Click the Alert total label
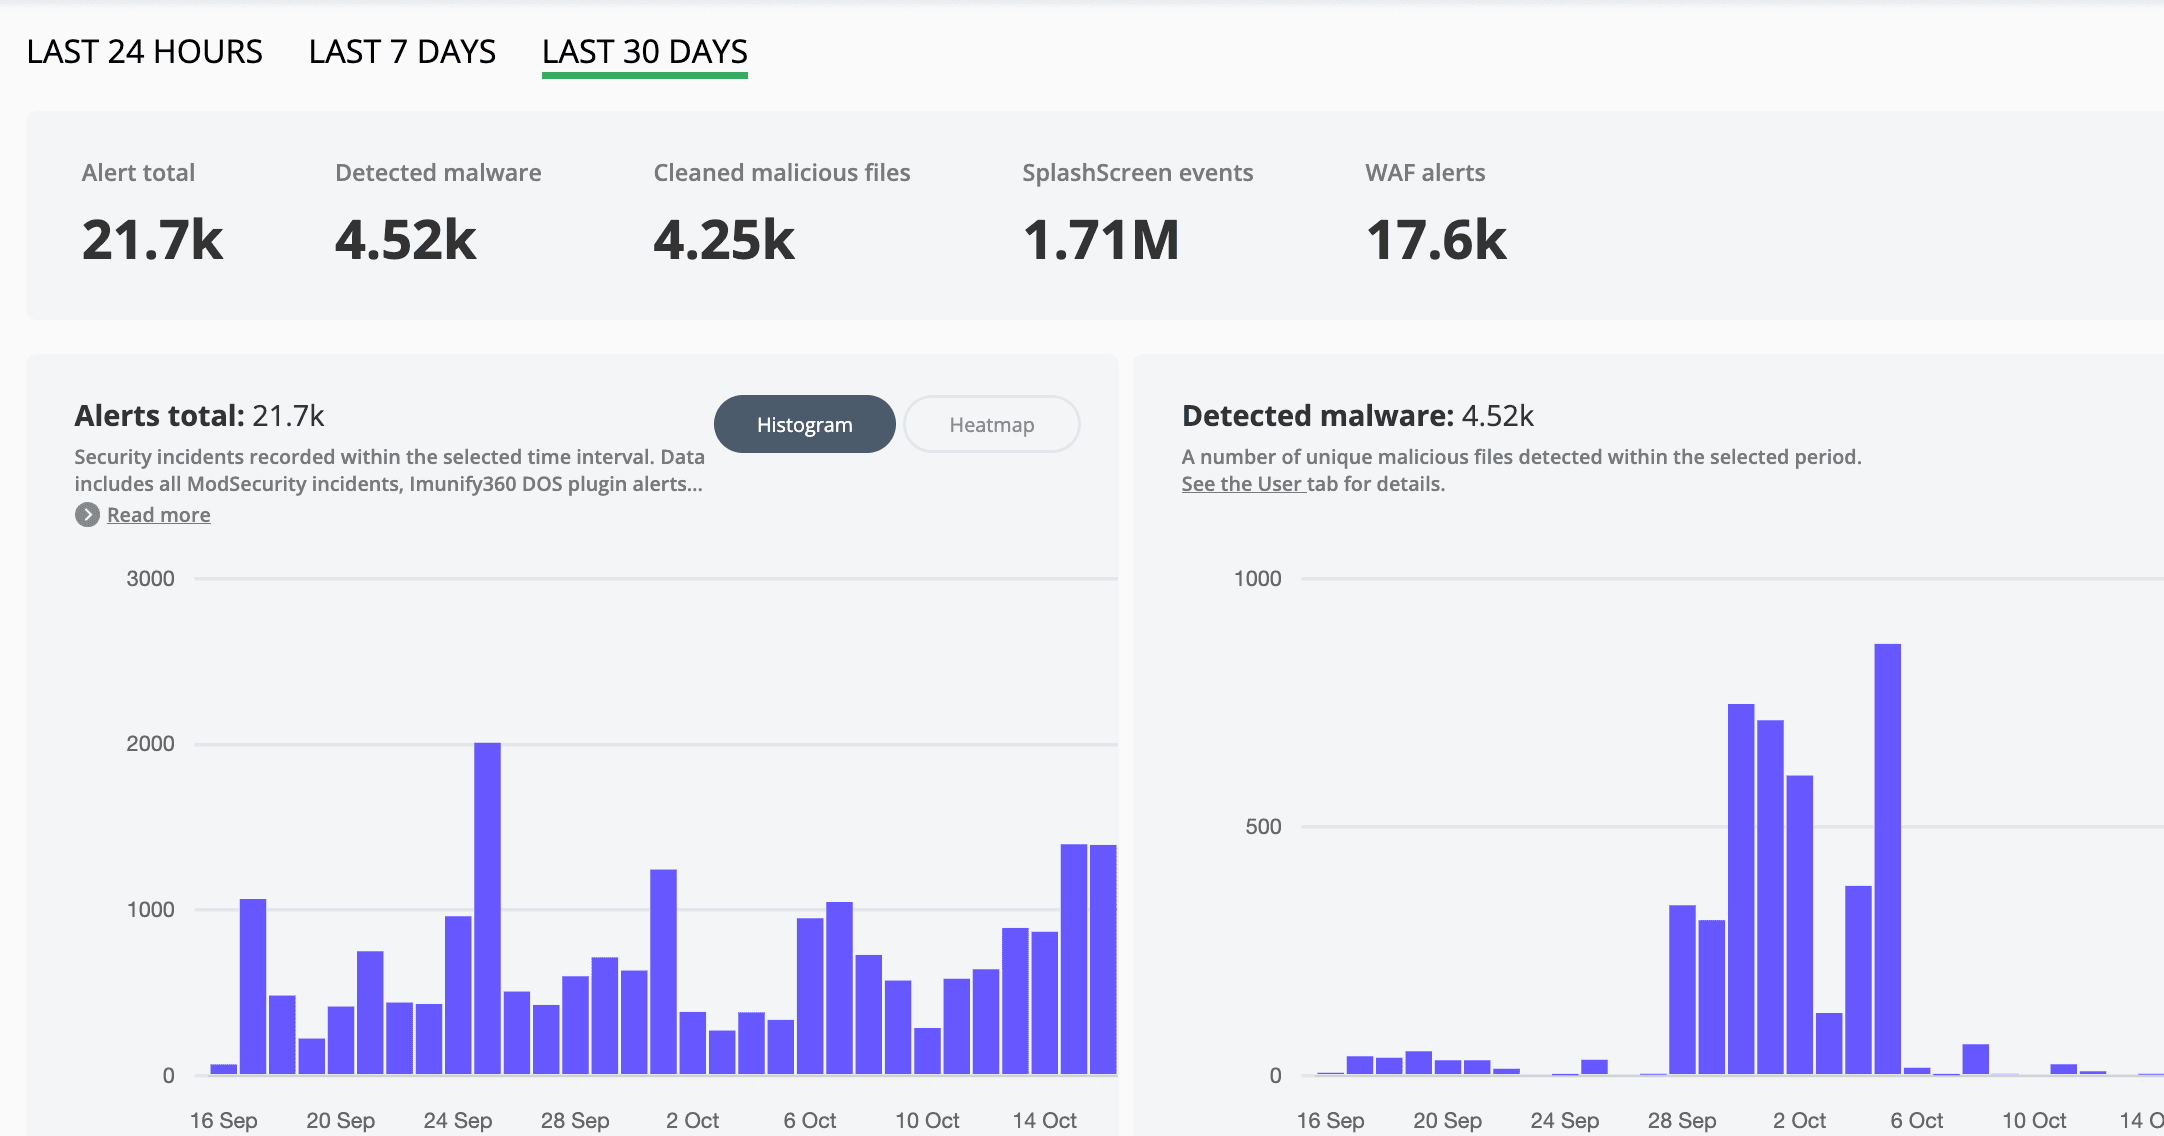Viewport: 2164px width, 1136px height. coord(139,173)
